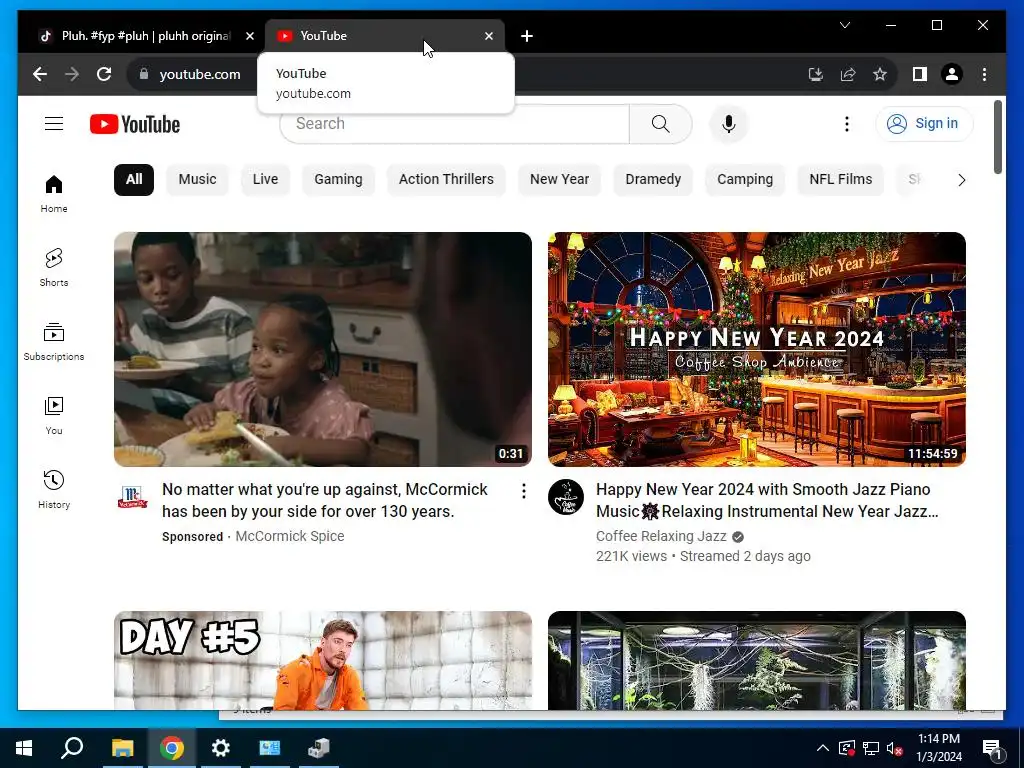
Task: Select the Camping filter chip
Action: [x=745, y=180]
